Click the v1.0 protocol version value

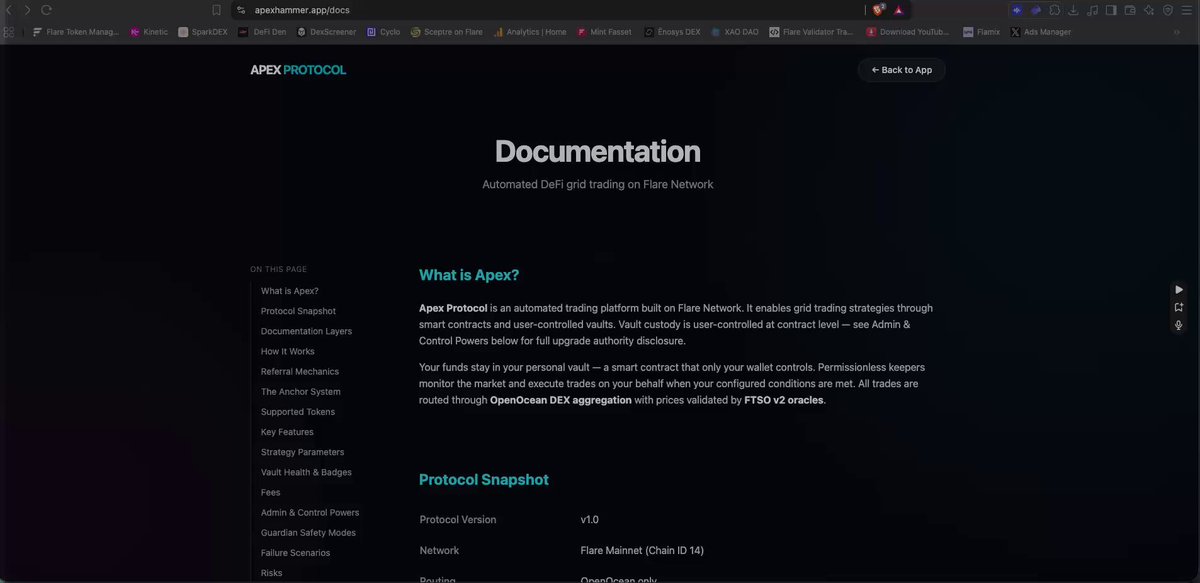590,520
